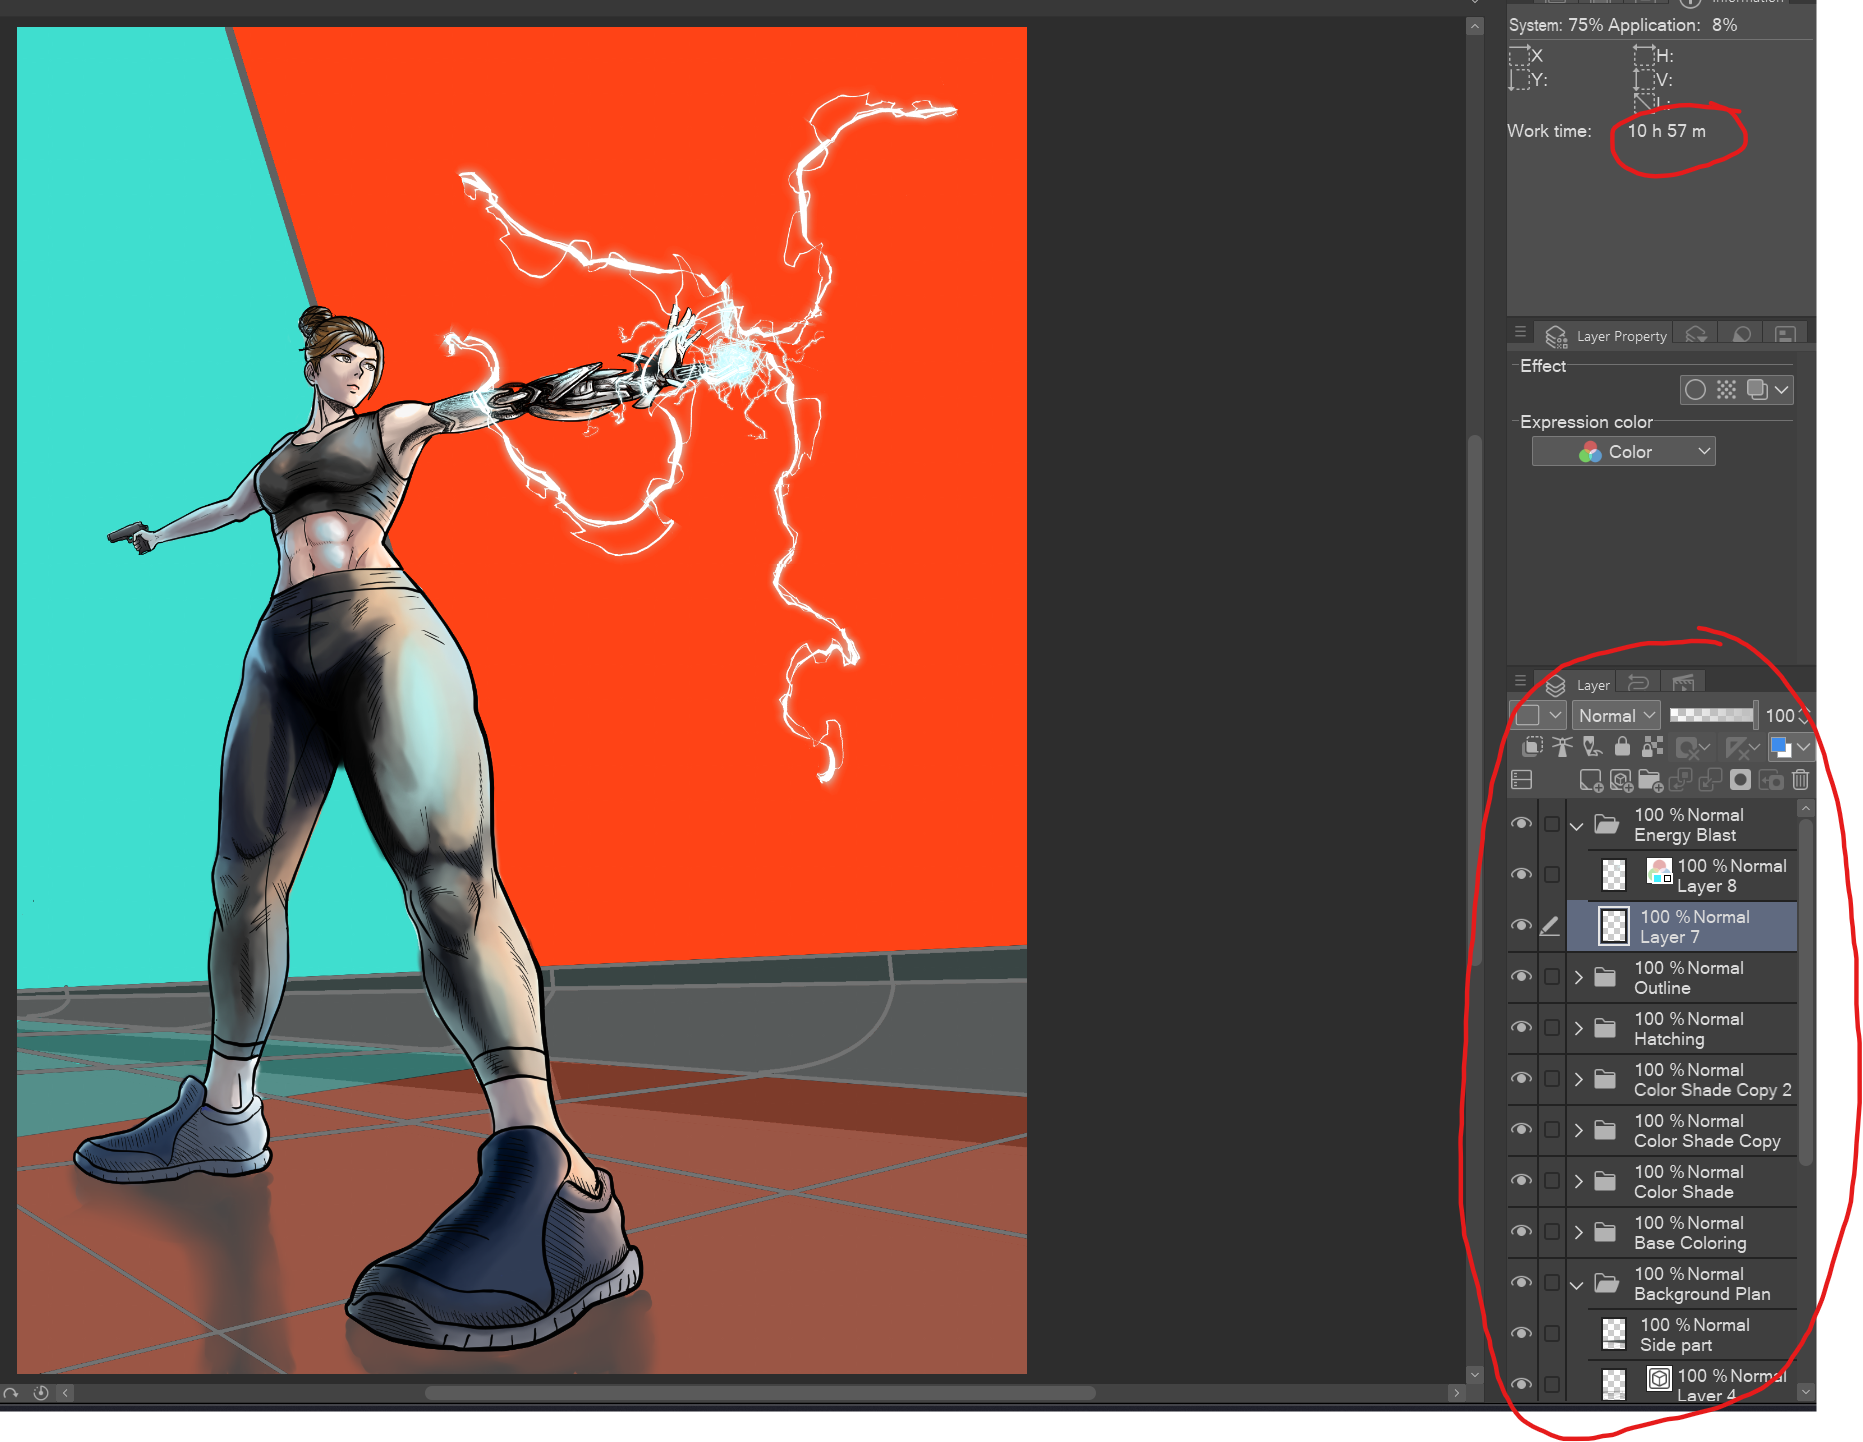Create a new layer folder
The image size is (1863, 1442).
pyautogui.click(x=1650, y=780)
